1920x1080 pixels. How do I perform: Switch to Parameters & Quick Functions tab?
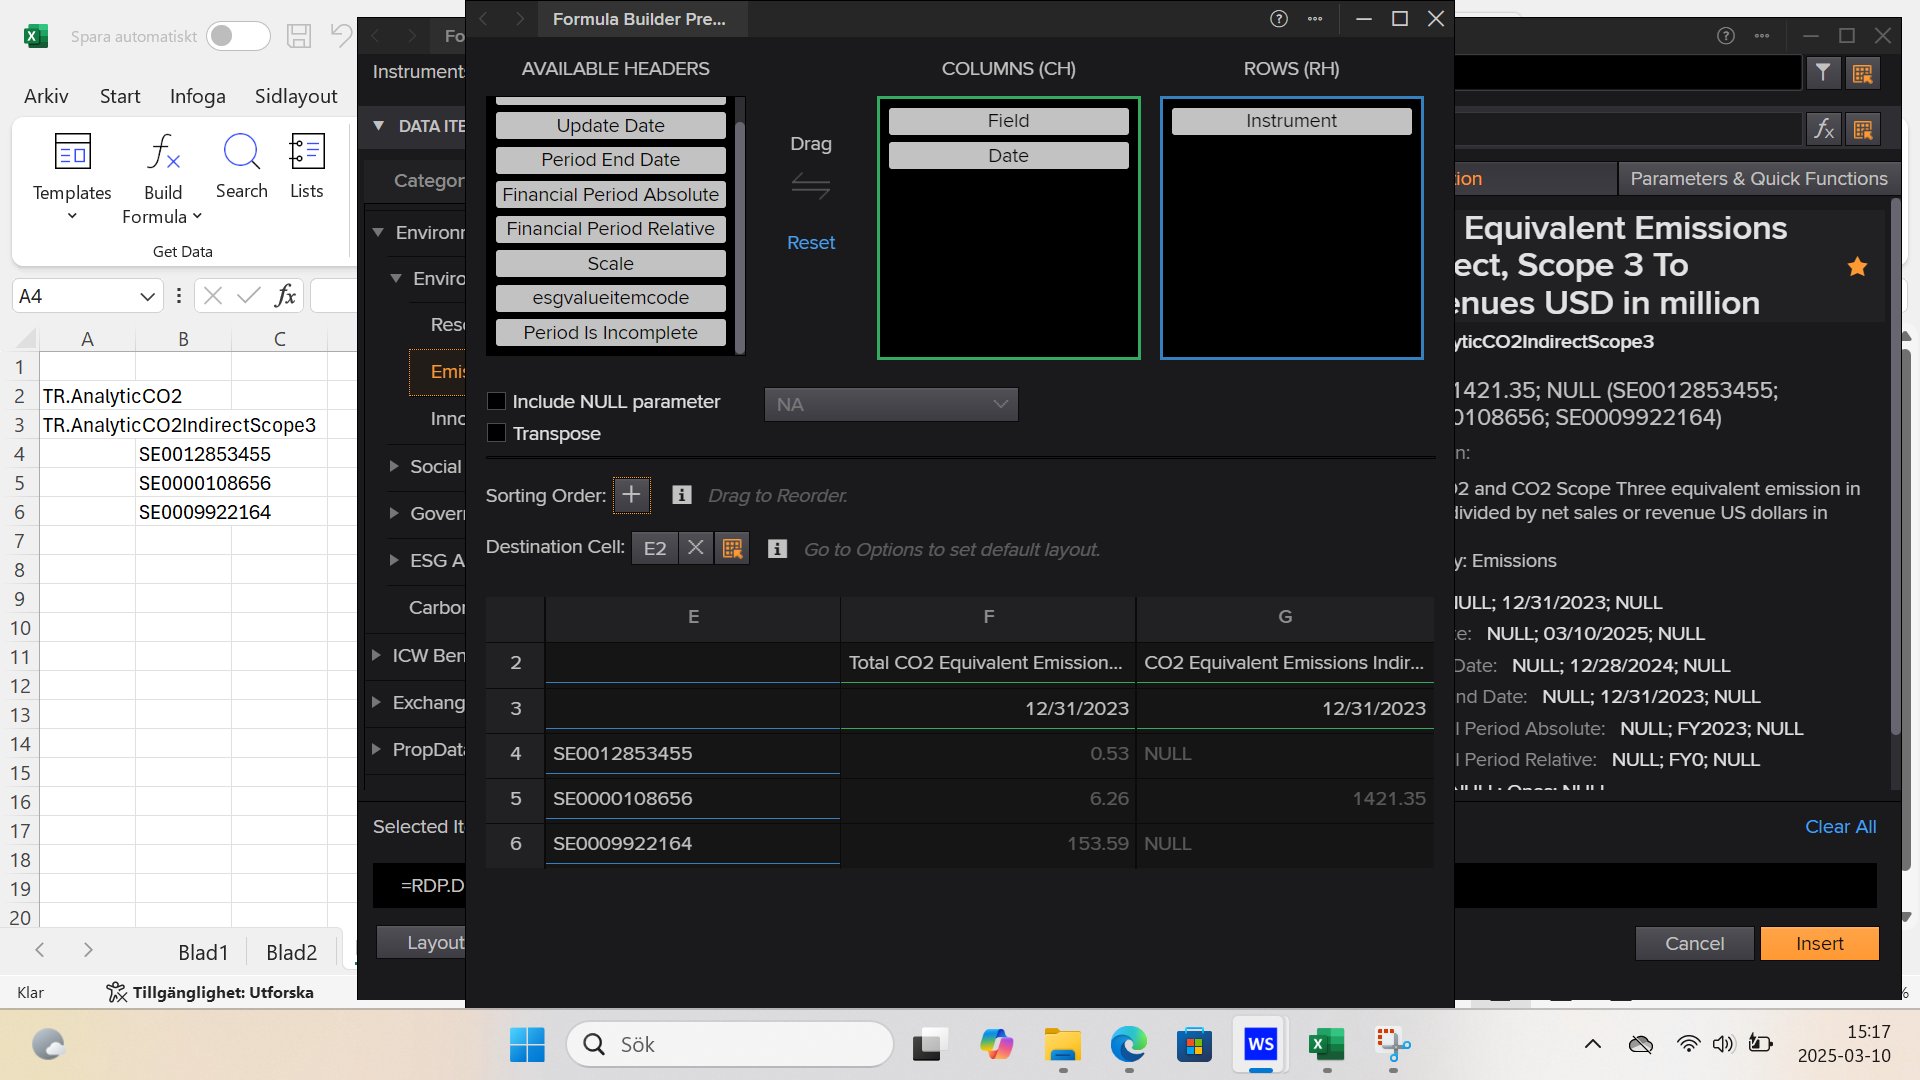point(1758,178)
